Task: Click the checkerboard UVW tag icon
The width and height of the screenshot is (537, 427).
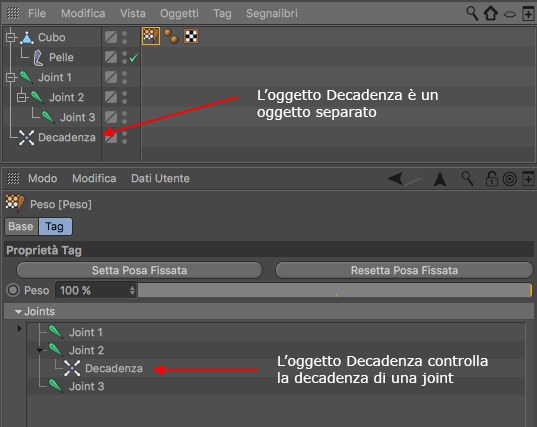Action: (191, 36)
